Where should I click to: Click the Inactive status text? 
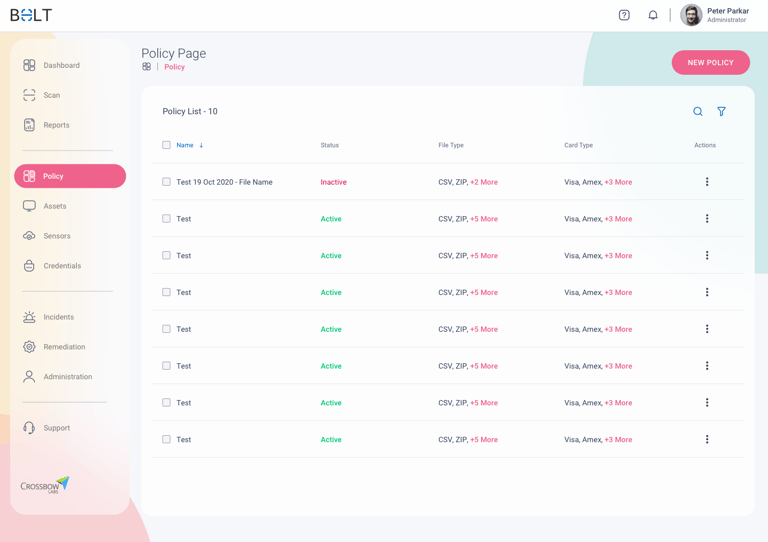pos(334,182)
